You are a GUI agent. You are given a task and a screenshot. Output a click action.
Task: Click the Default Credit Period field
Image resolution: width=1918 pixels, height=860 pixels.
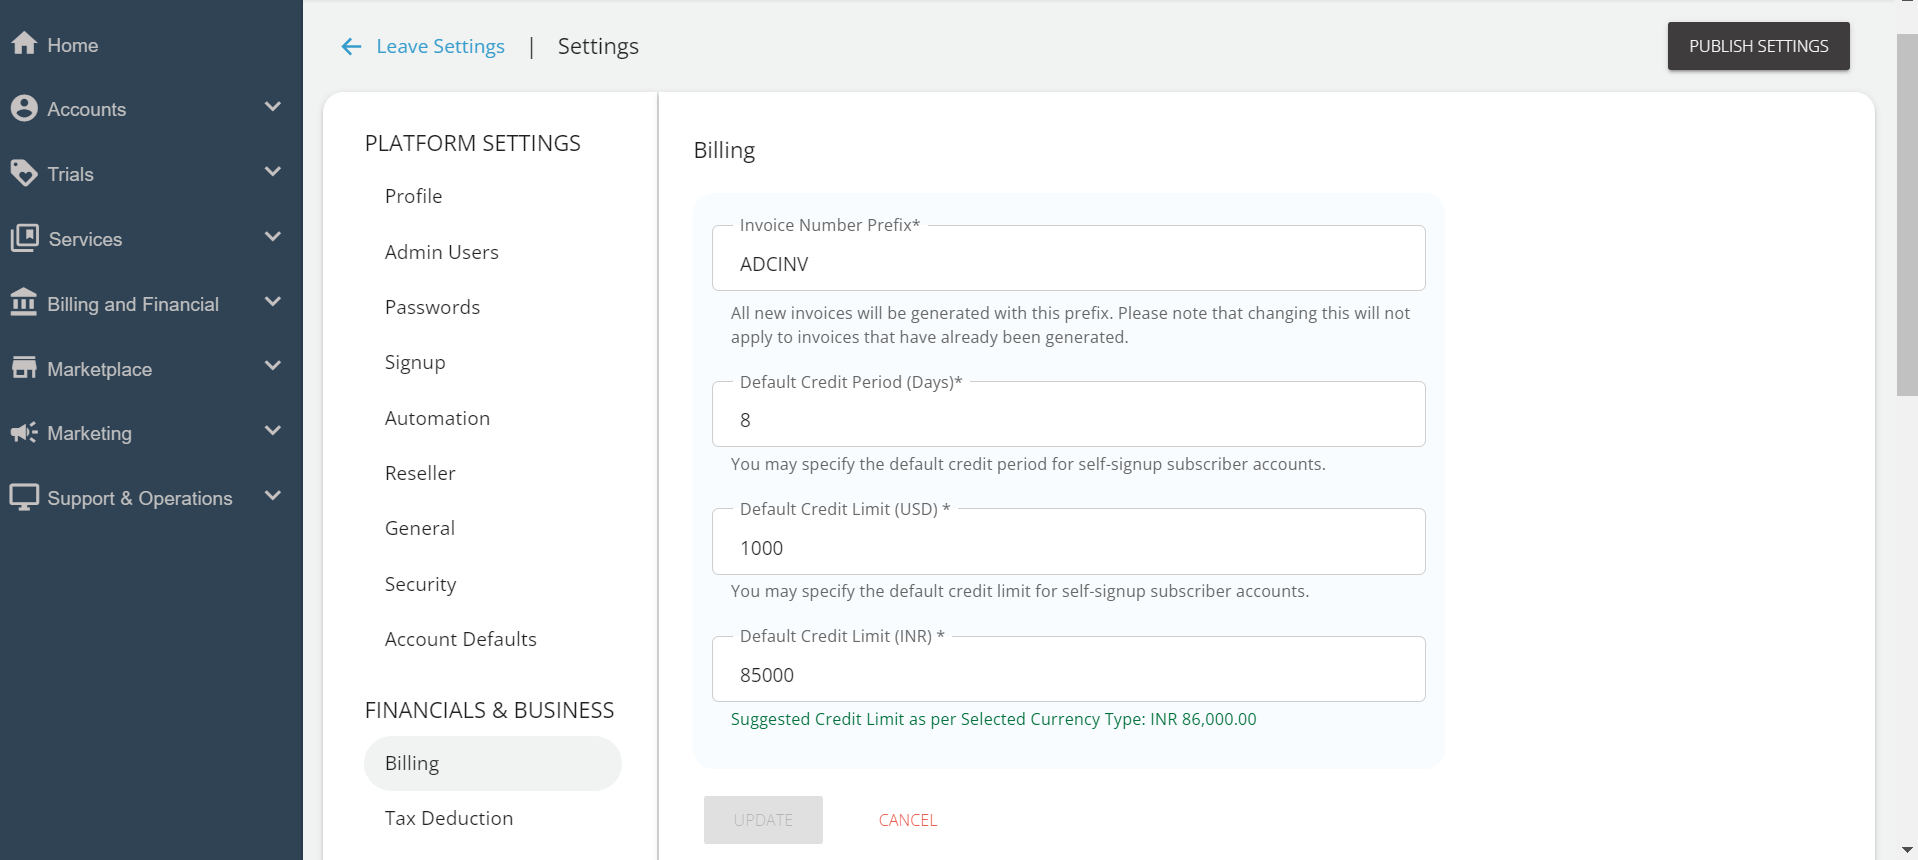1068,414
